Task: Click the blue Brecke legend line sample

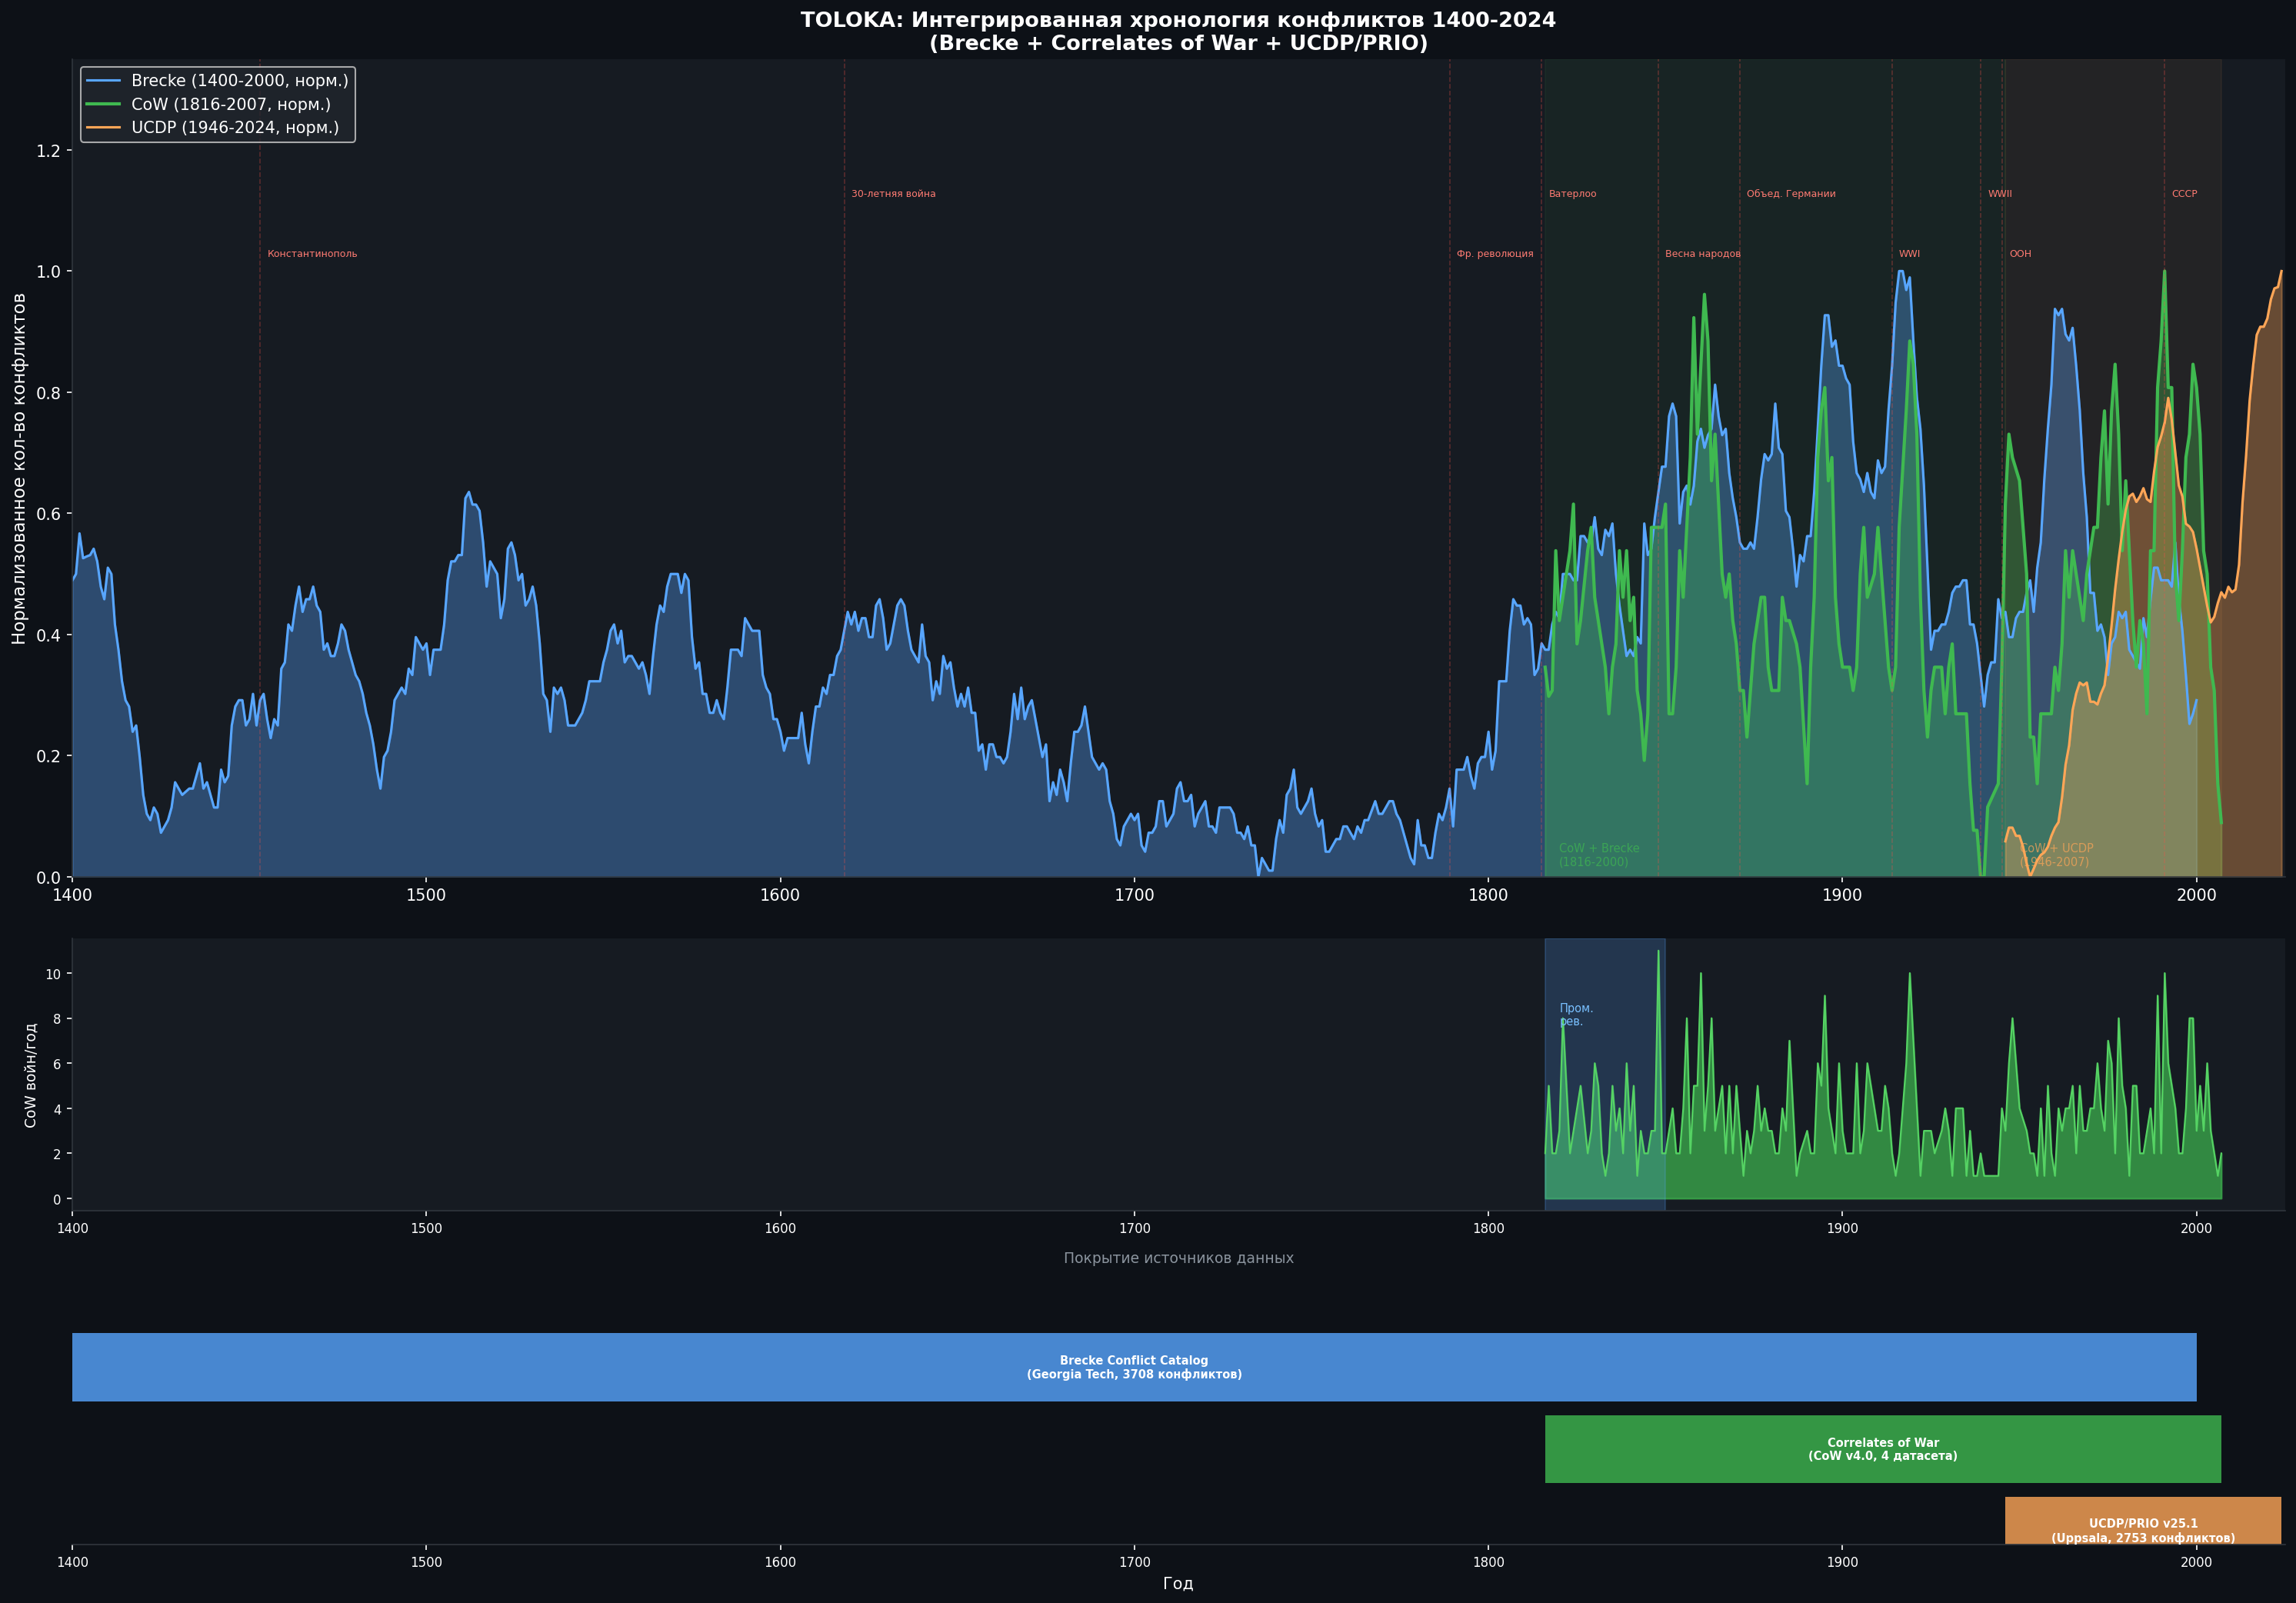Action: coord(104,81)
